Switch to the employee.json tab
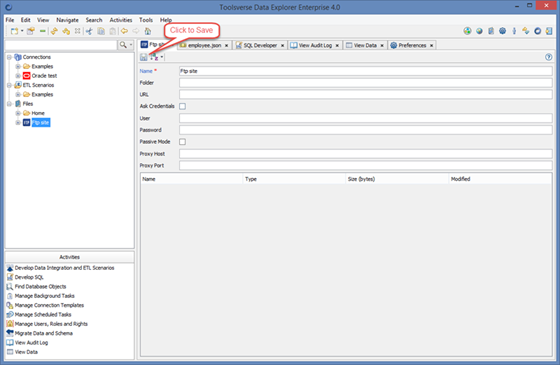The image size is (560, 365). pos(204,45)
